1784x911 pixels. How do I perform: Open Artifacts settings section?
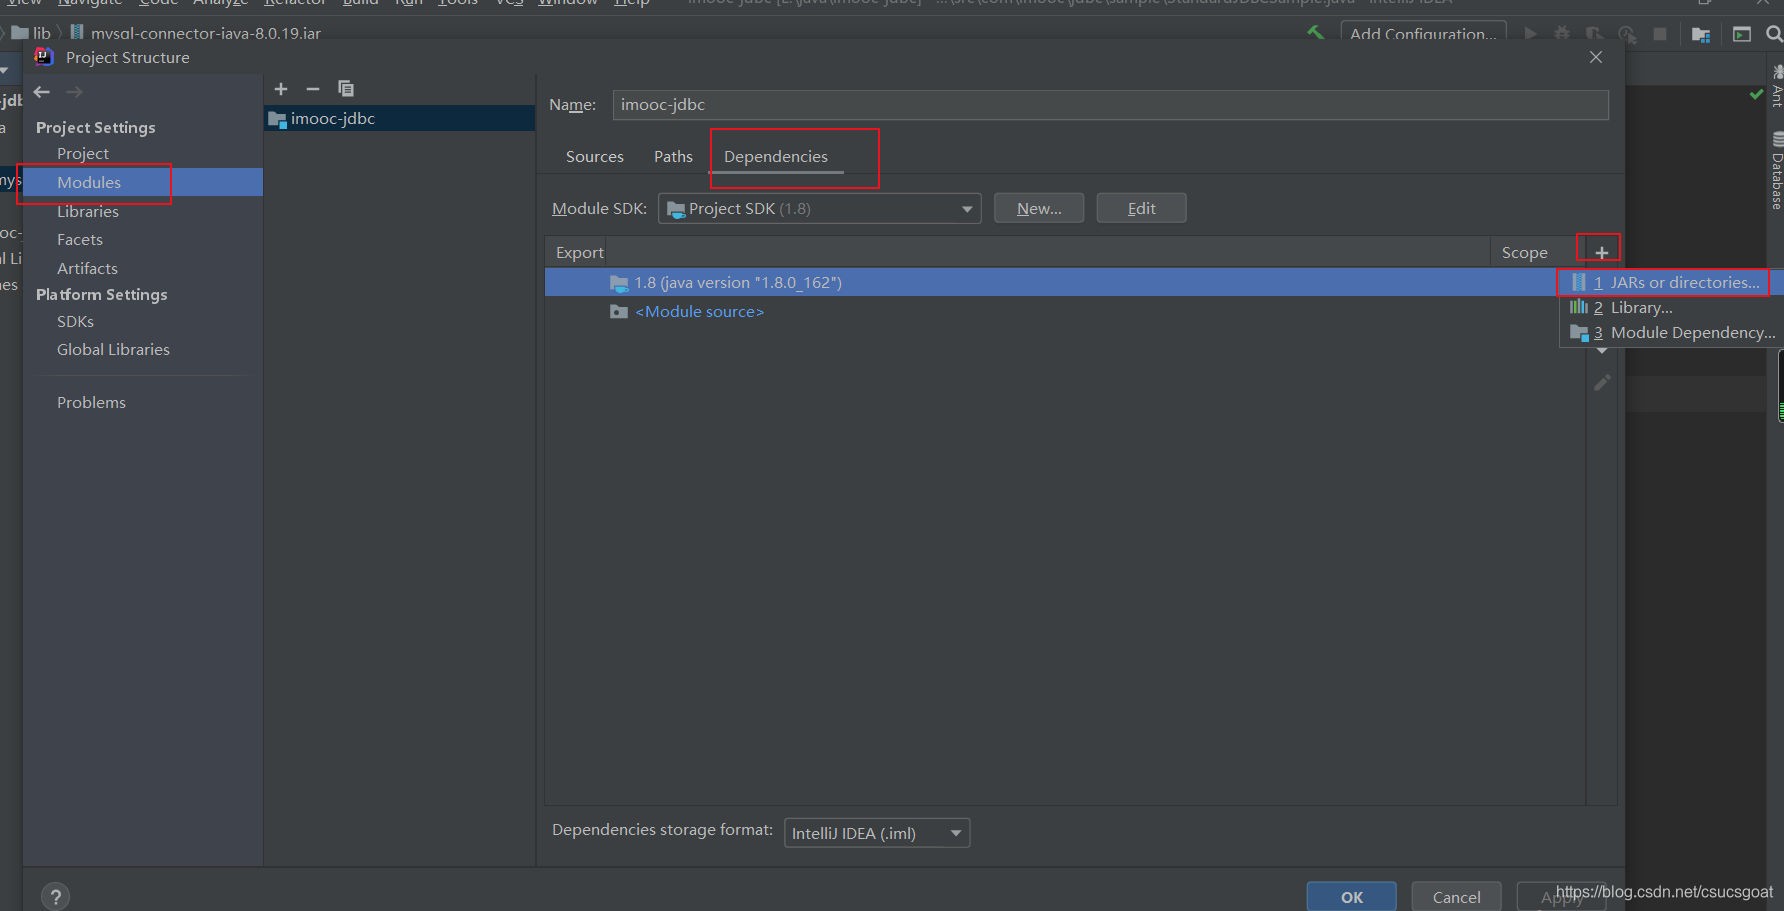click(x=87, y=269)
